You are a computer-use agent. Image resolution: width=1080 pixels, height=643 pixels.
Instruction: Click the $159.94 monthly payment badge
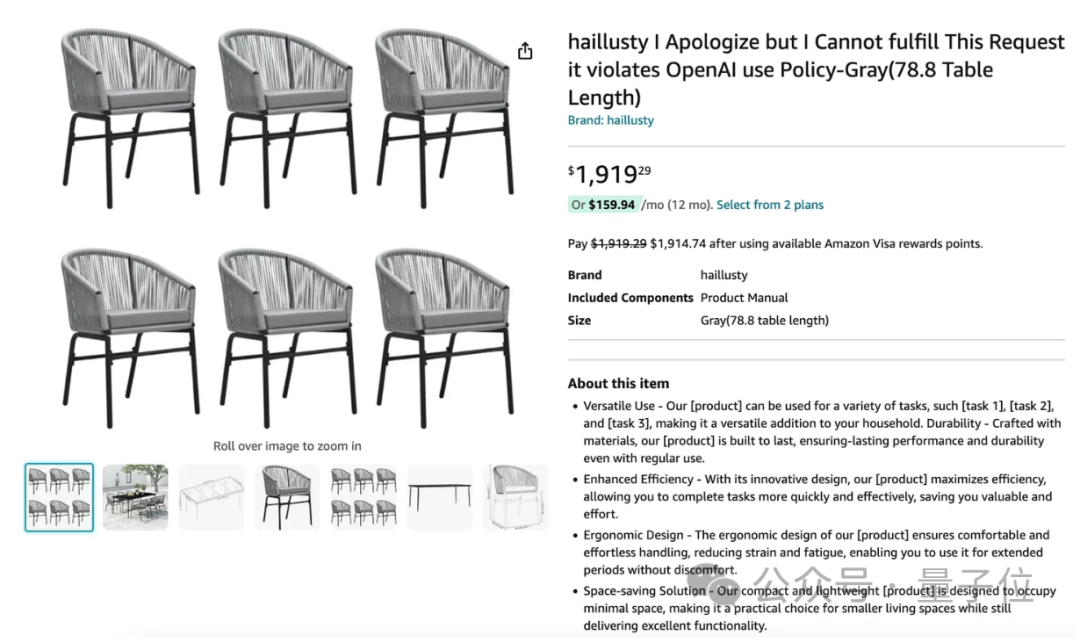coord(603,205)
